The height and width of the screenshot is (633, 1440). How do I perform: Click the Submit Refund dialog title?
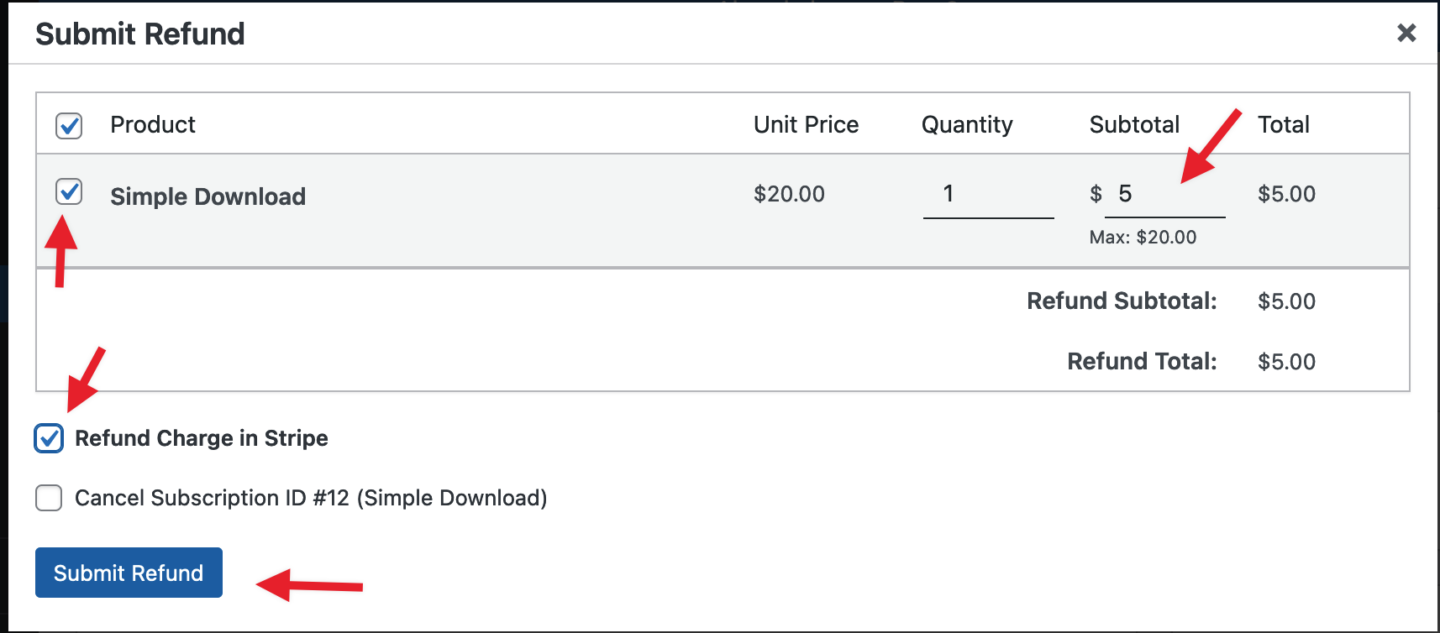point(140,33)
